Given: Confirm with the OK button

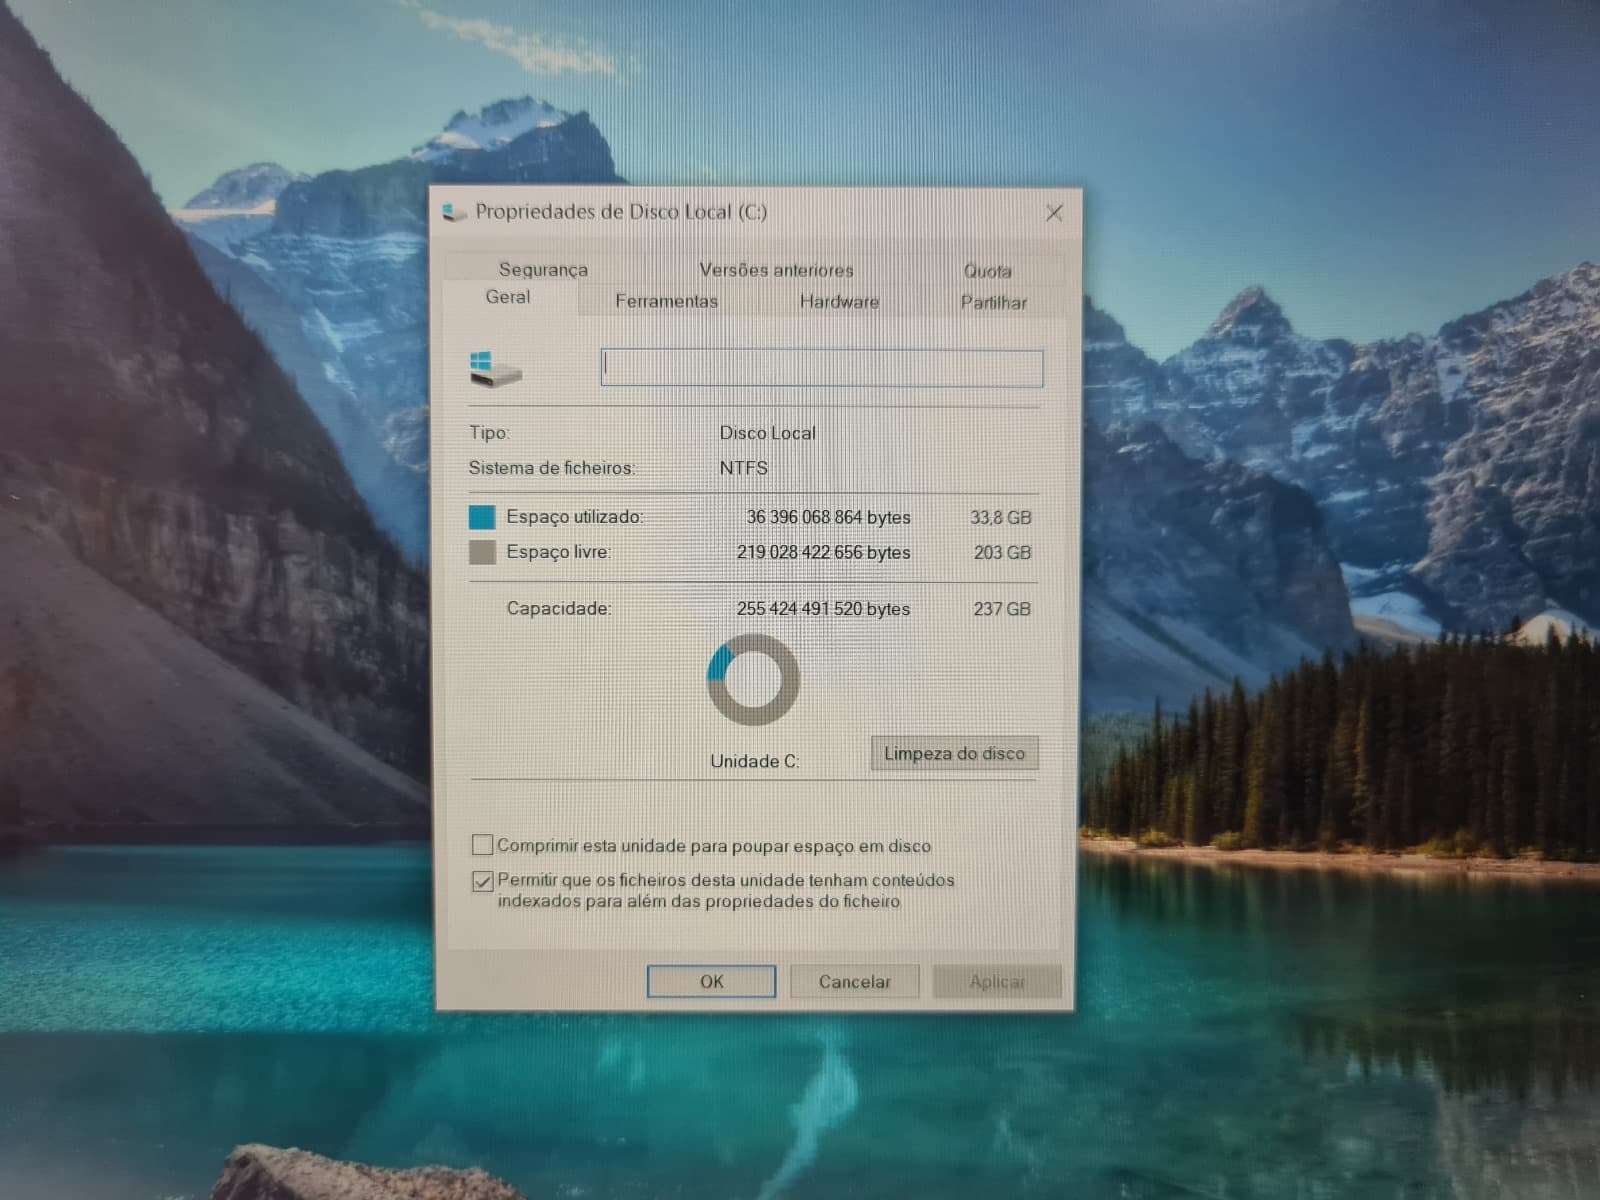Looking at the screenshot, I should (x=711, y=981).
